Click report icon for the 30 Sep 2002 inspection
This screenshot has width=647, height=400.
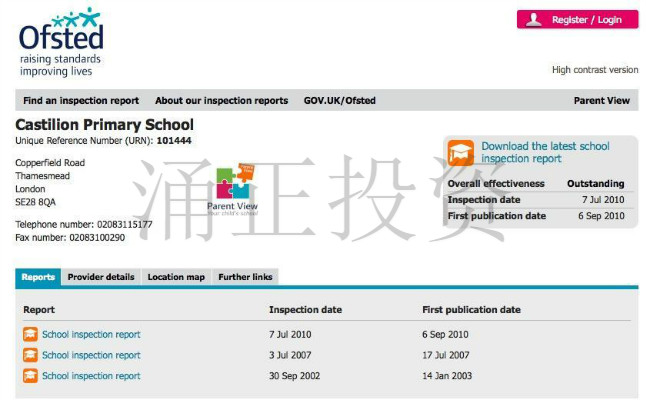(30, 376)
